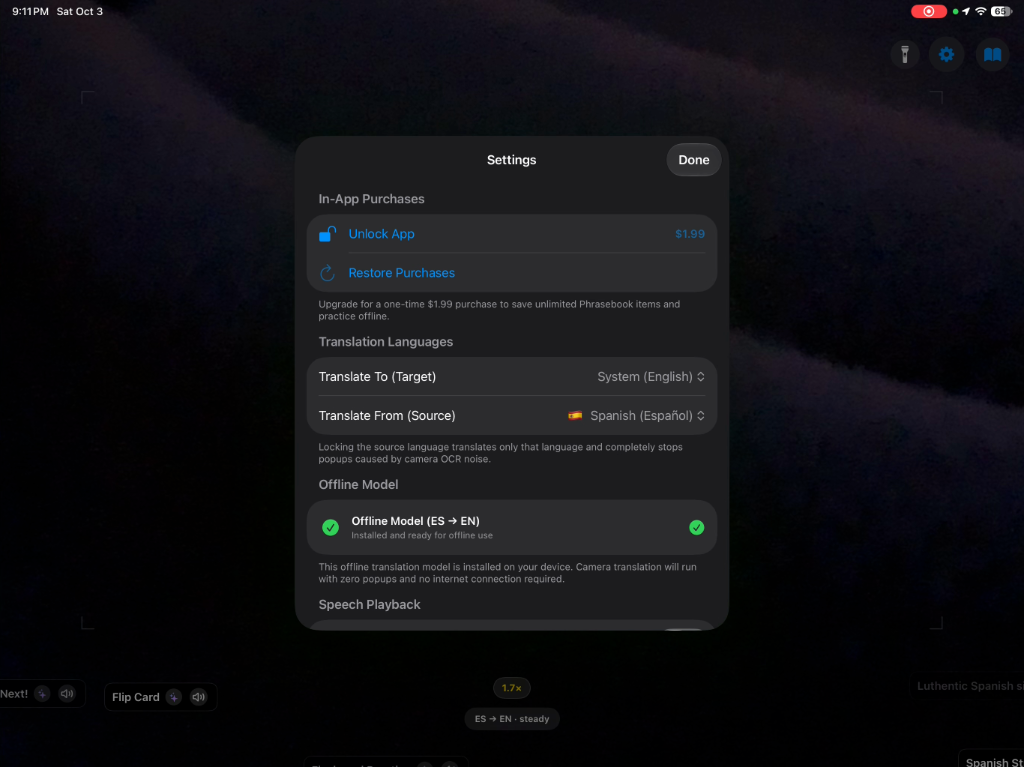Tap the 9:11 PM clock
This screenshot has width=1024, height=767.
30,11
